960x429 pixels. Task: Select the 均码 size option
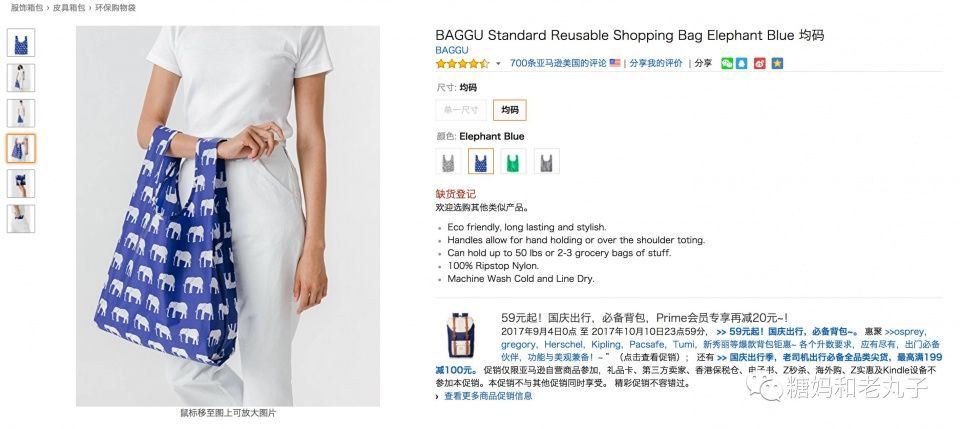[509, 110]
